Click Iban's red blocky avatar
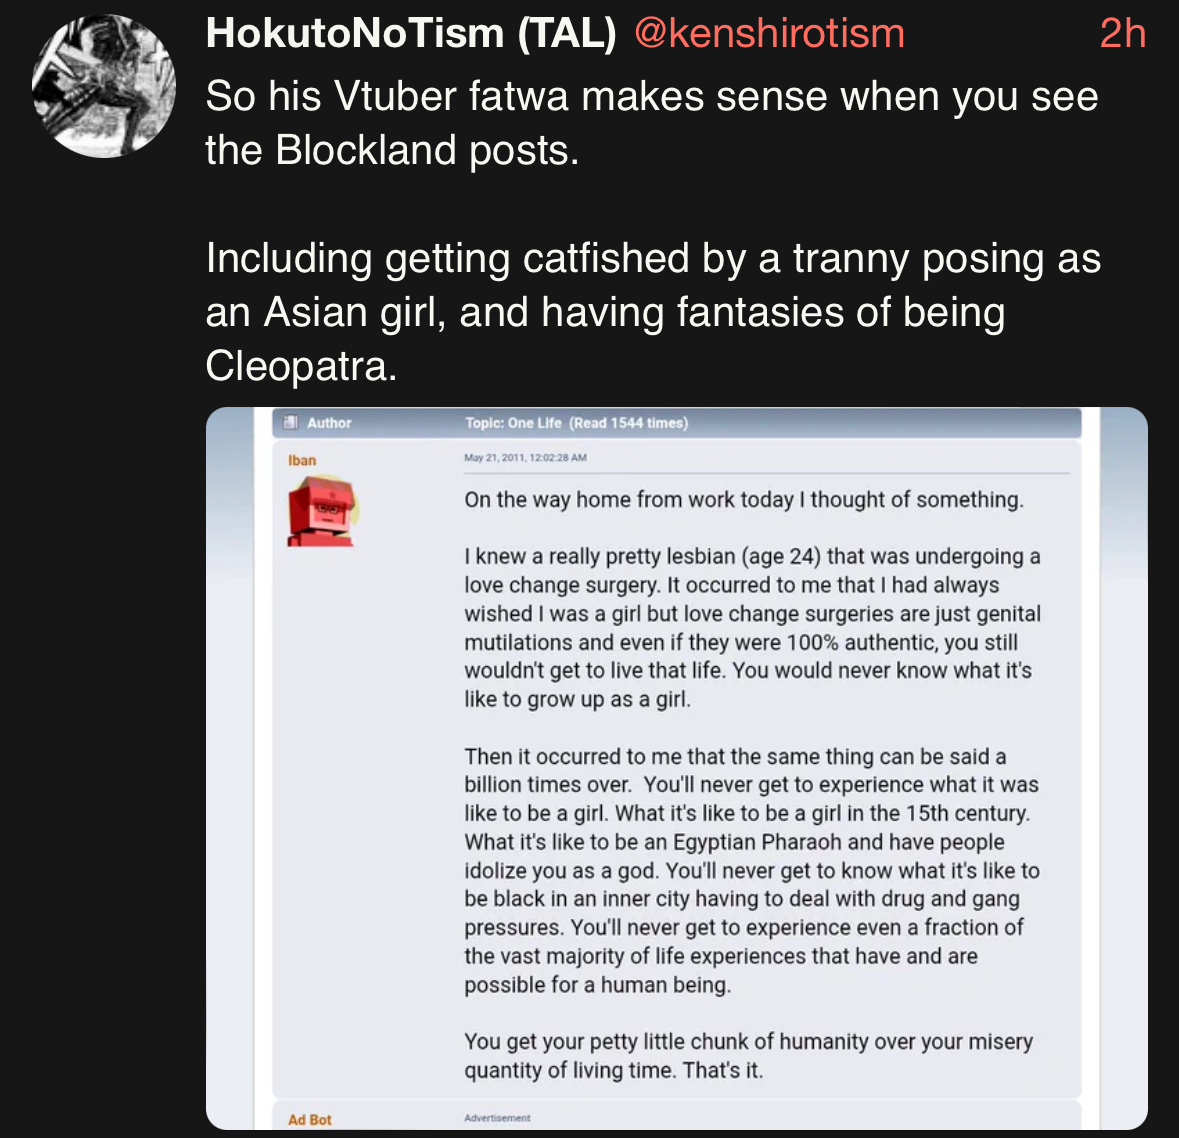1179x1138 pixels. tap(322, 511)
